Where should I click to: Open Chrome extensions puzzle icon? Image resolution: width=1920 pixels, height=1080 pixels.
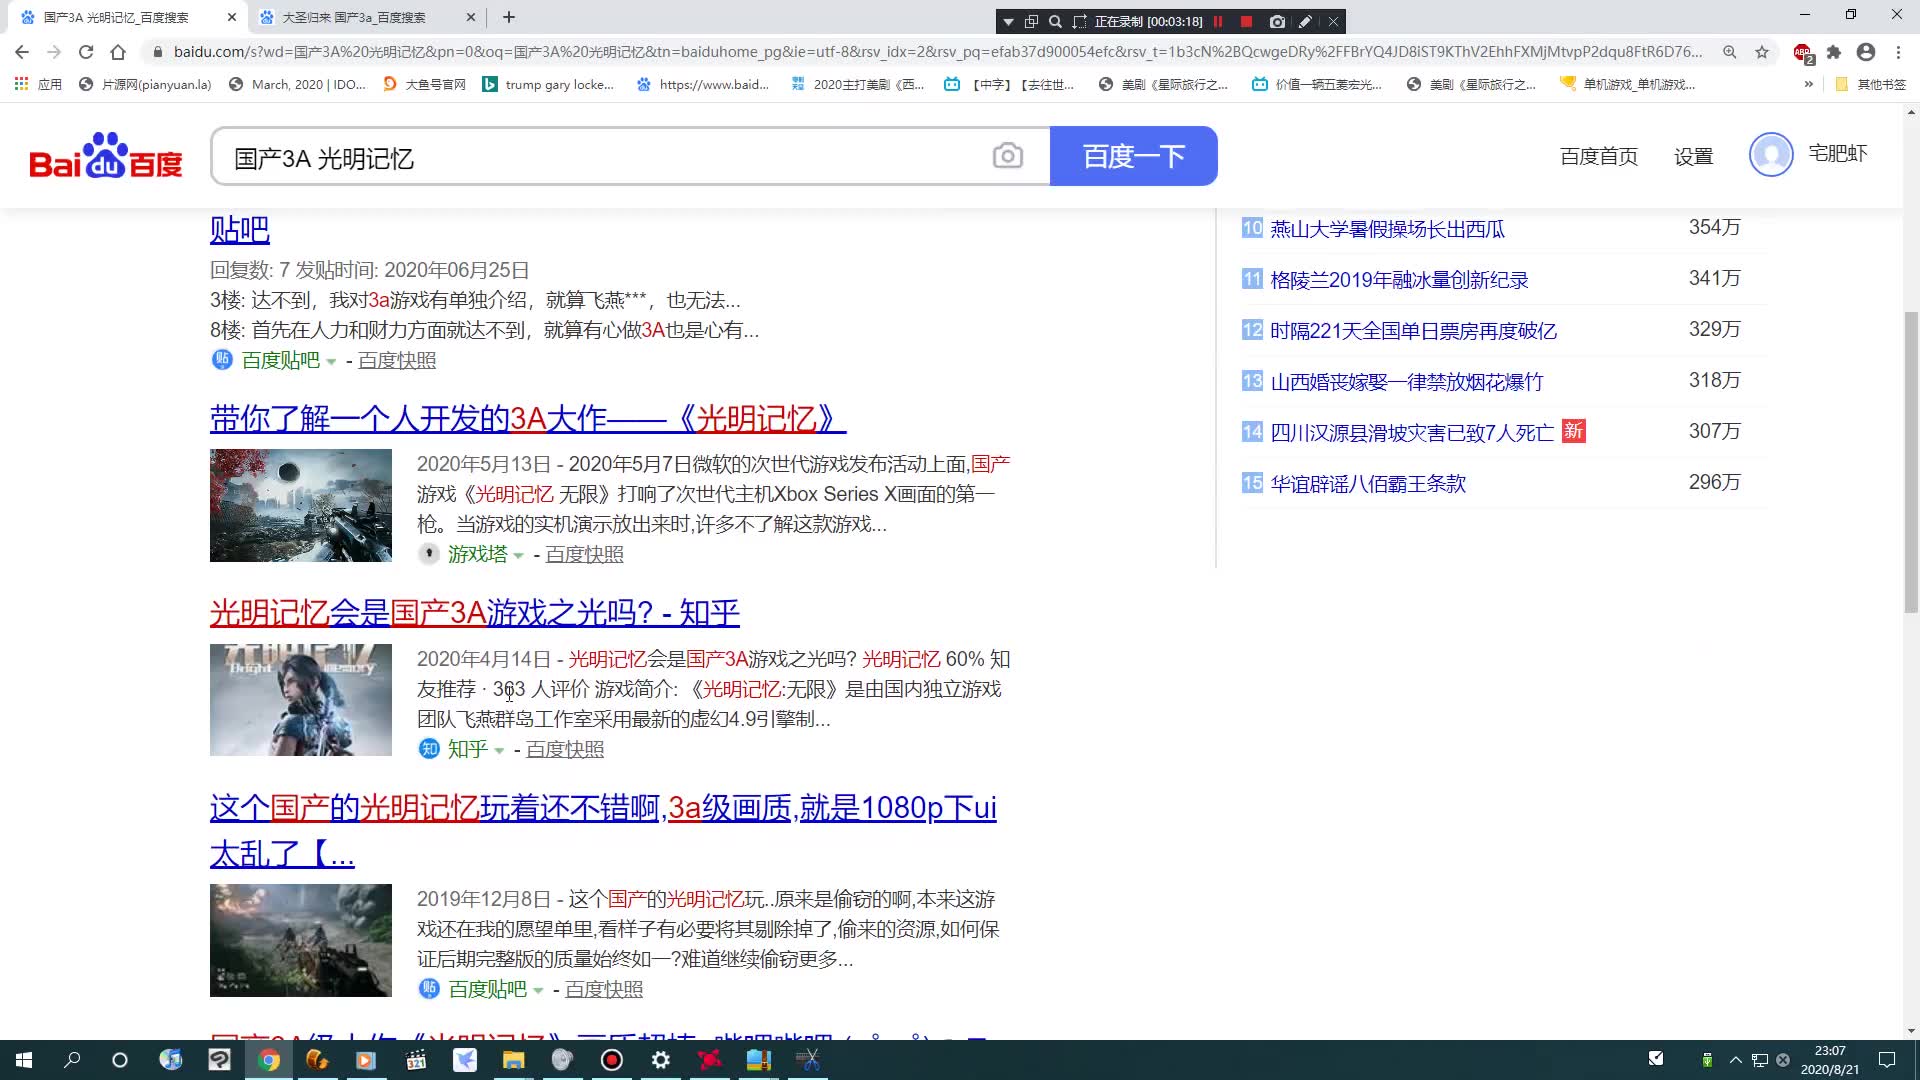[1834, 52]
